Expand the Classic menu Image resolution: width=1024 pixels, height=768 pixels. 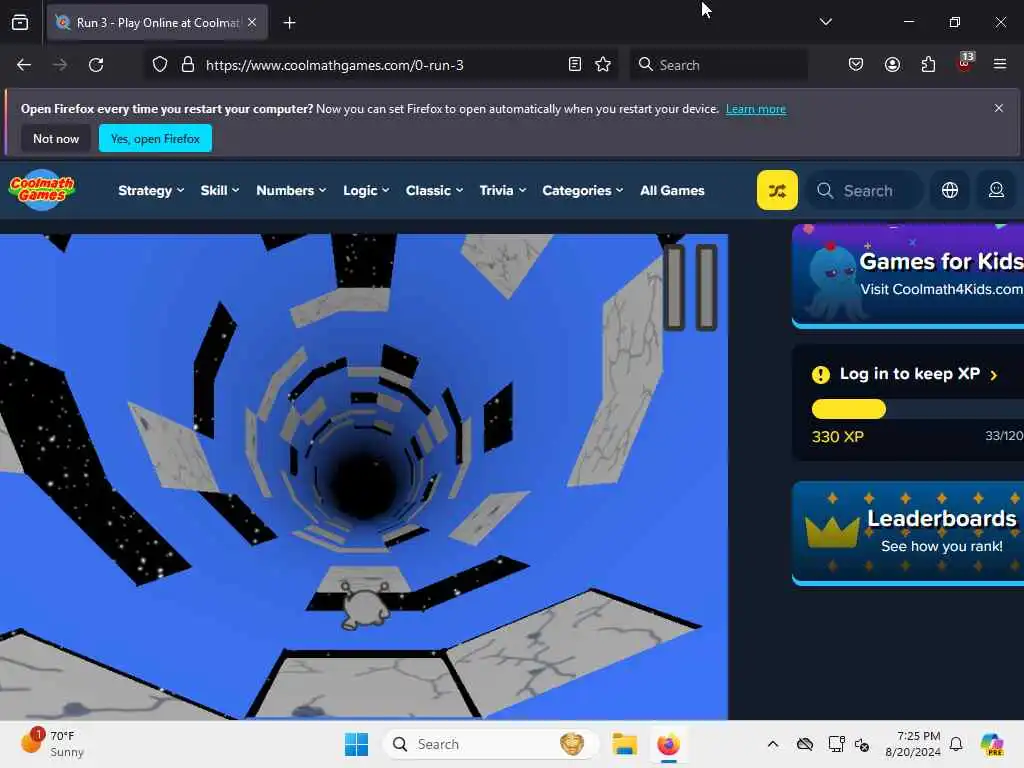click(434, 190)
